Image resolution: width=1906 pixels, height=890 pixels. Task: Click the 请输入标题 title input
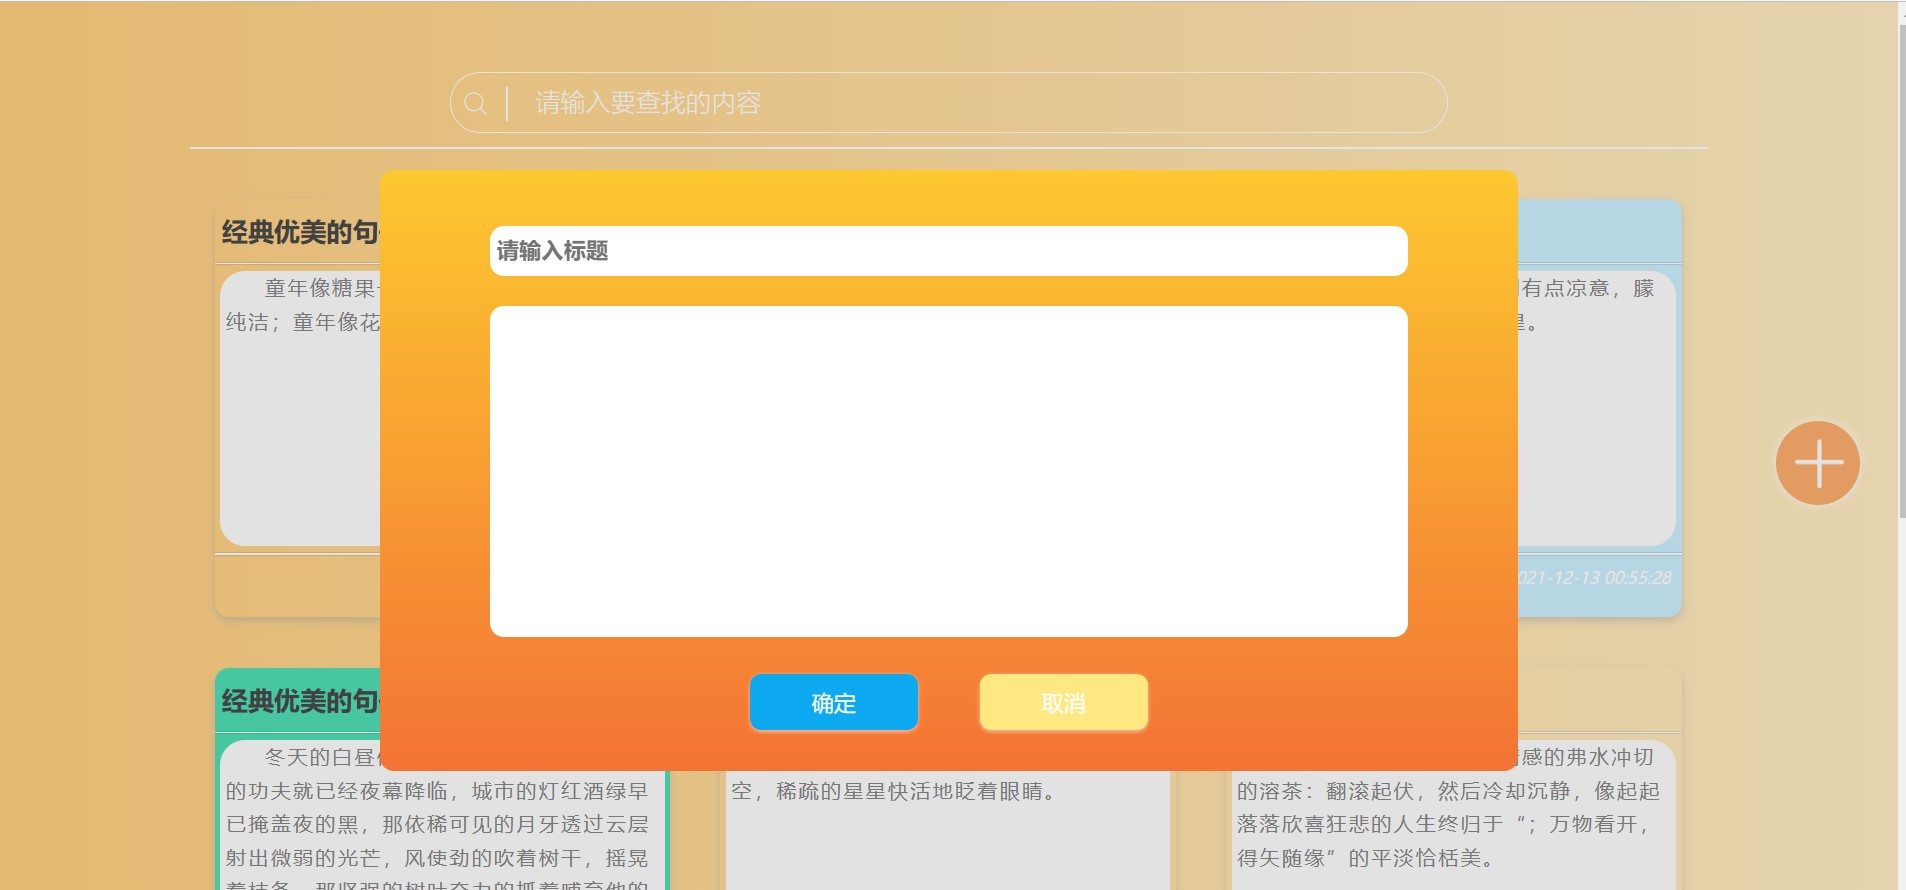point(948,251)
